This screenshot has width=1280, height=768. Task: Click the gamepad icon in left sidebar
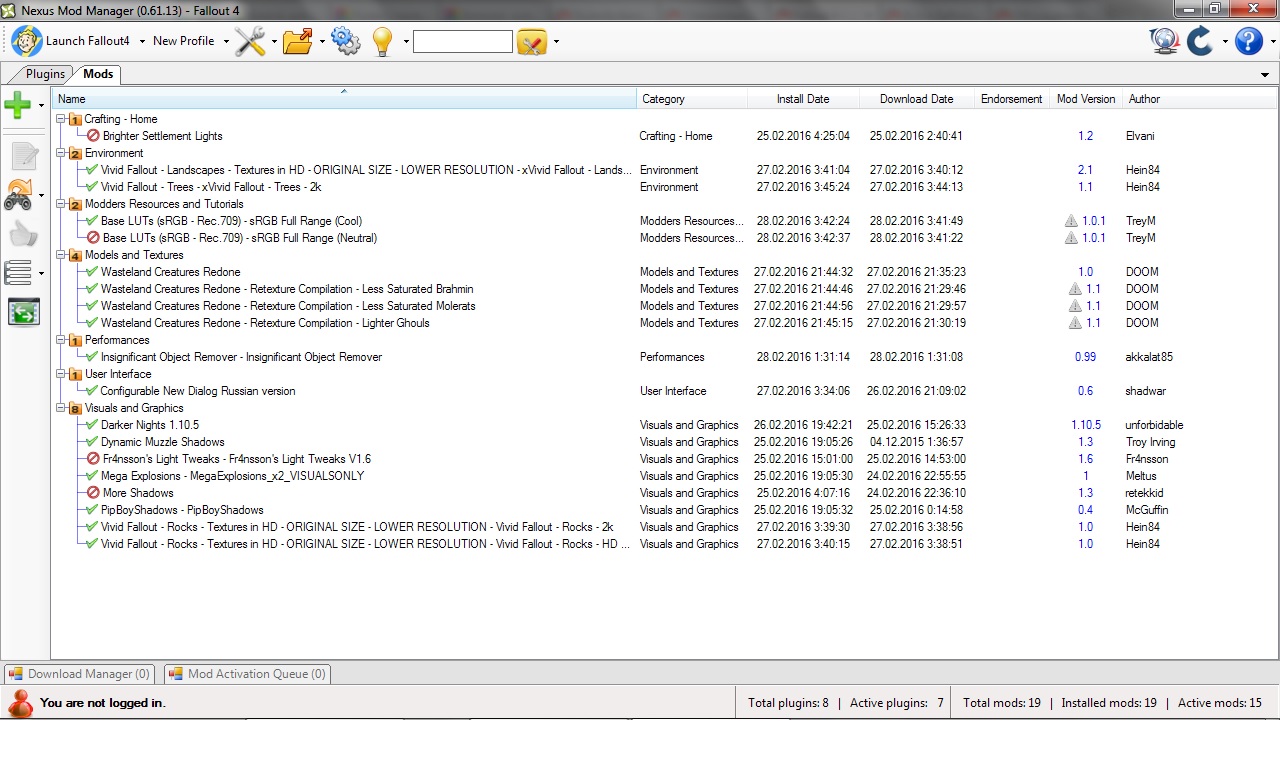(19, 195)
